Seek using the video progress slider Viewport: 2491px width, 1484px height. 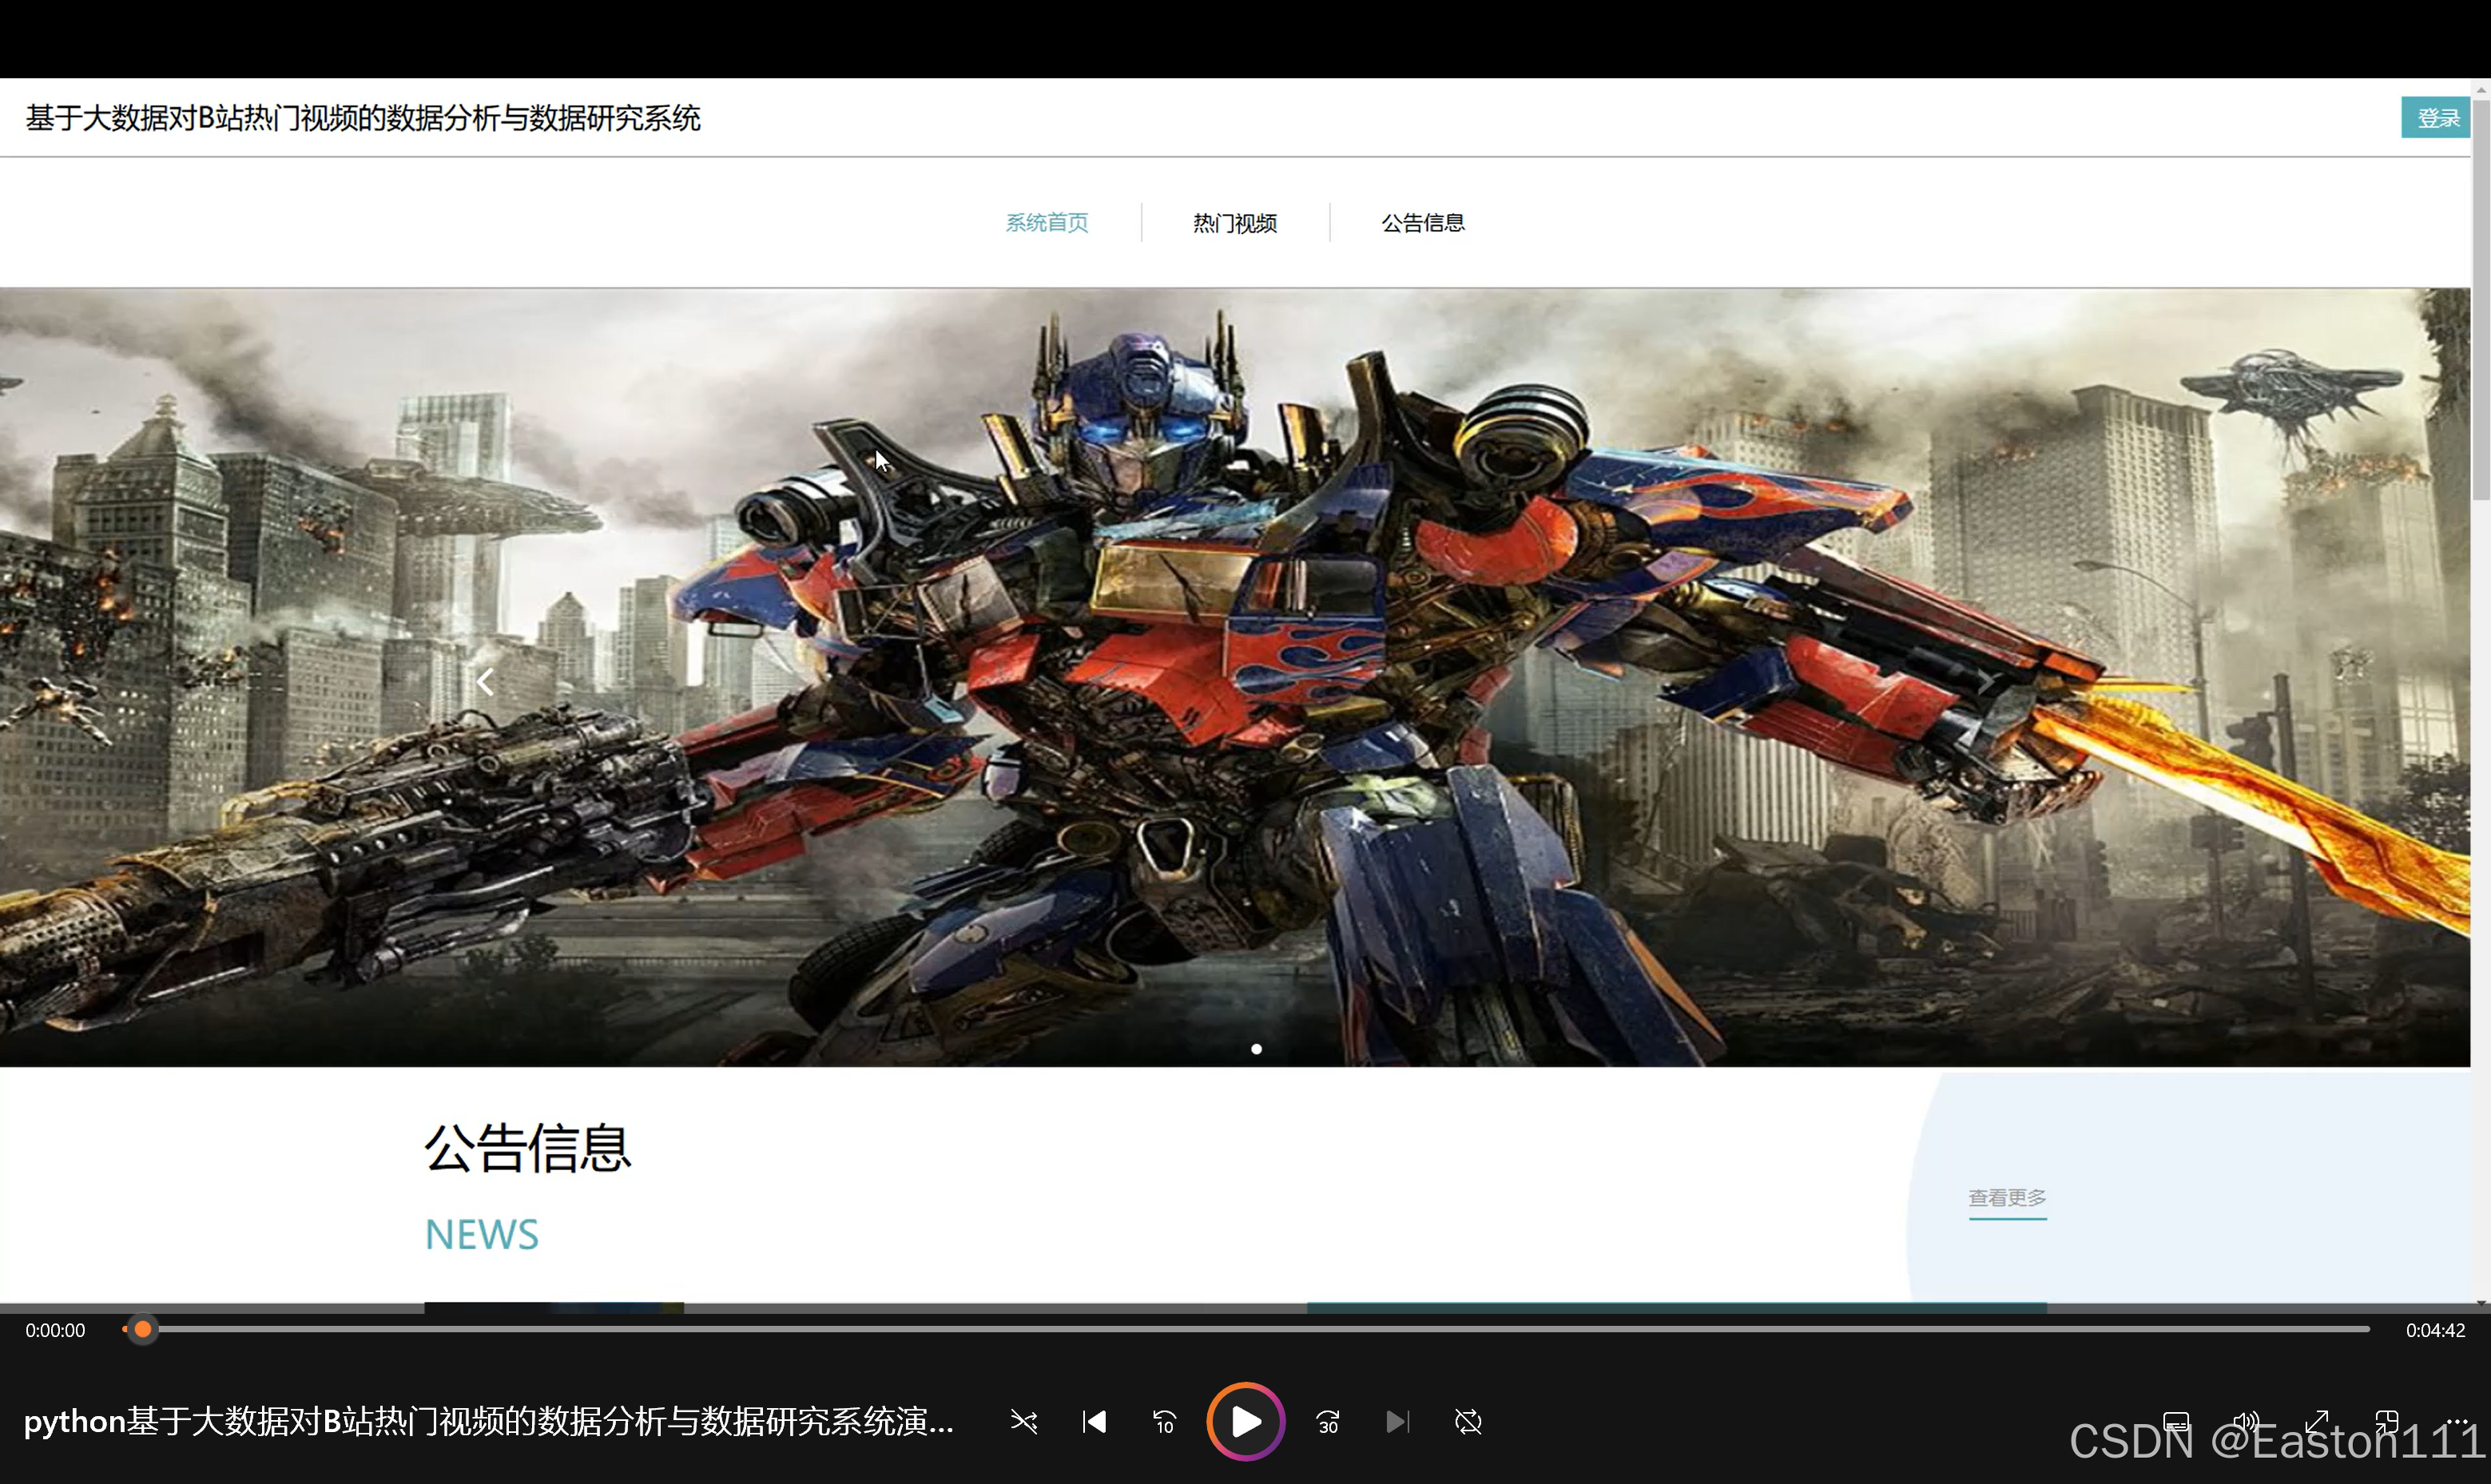coord(1245,1329)
